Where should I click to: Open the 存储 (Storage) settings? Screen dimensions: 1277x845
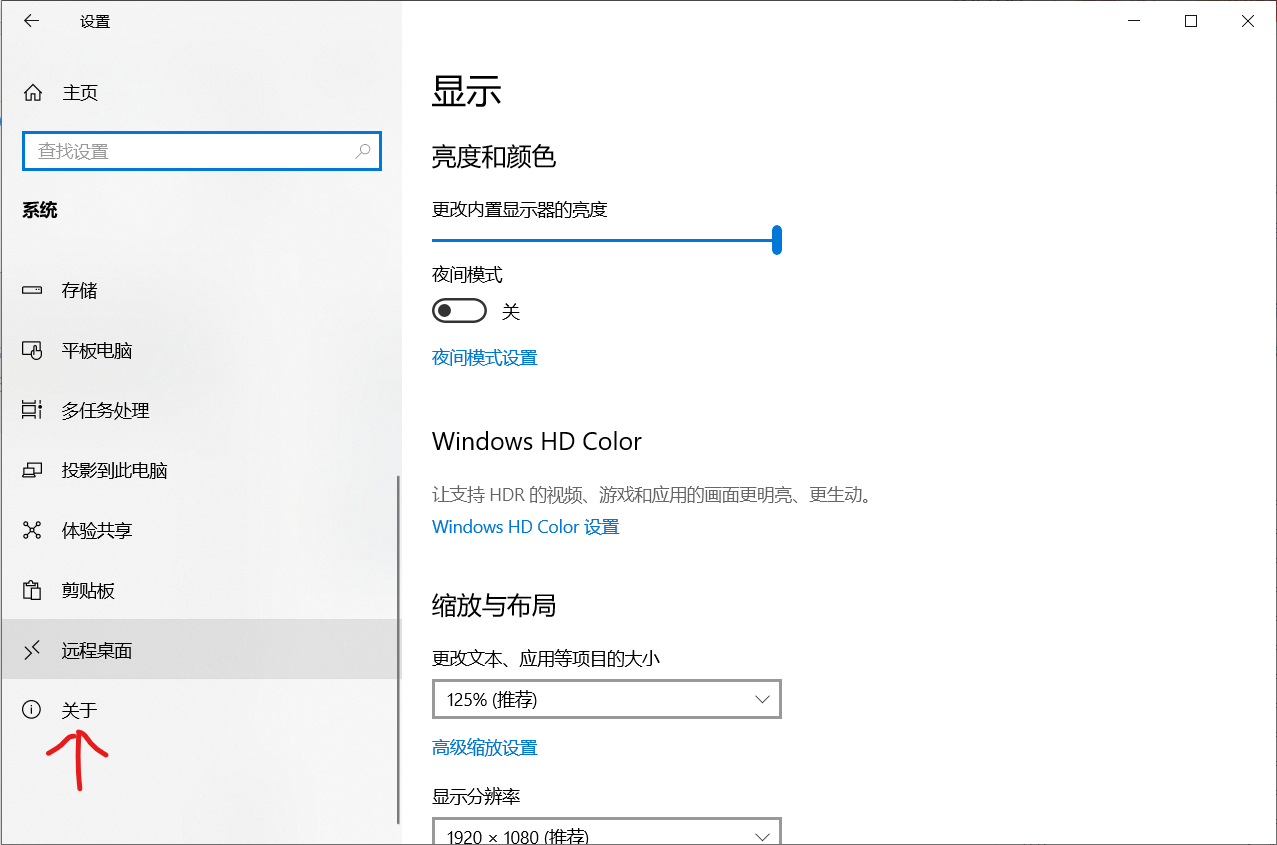pos(78,290)
